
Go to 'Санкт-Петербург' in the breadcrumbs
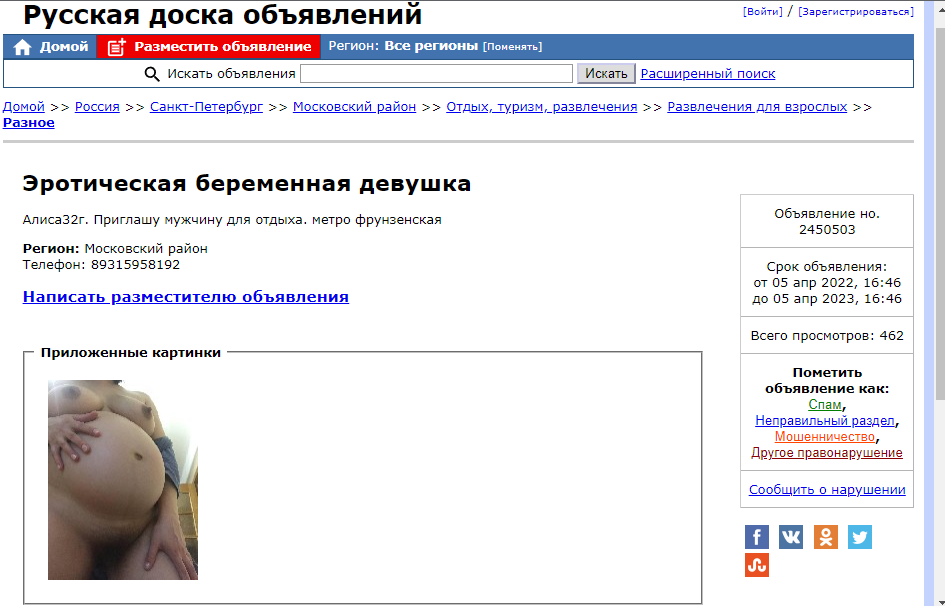point(206,107)
